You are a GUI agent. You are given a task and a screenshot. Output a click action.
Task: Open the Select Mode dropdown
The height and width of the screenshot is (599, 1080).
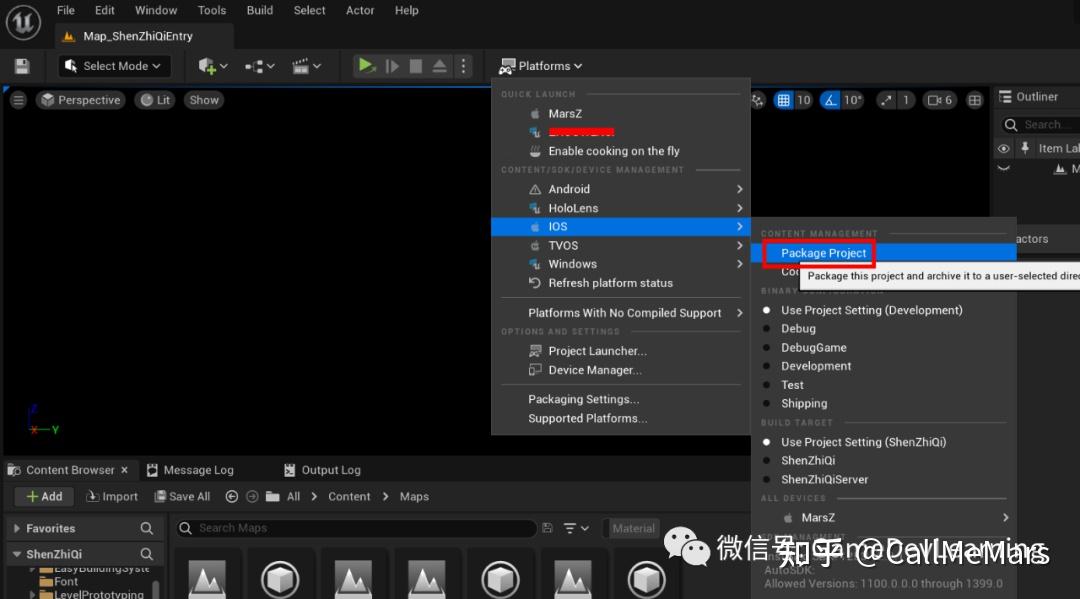[113, 66]
